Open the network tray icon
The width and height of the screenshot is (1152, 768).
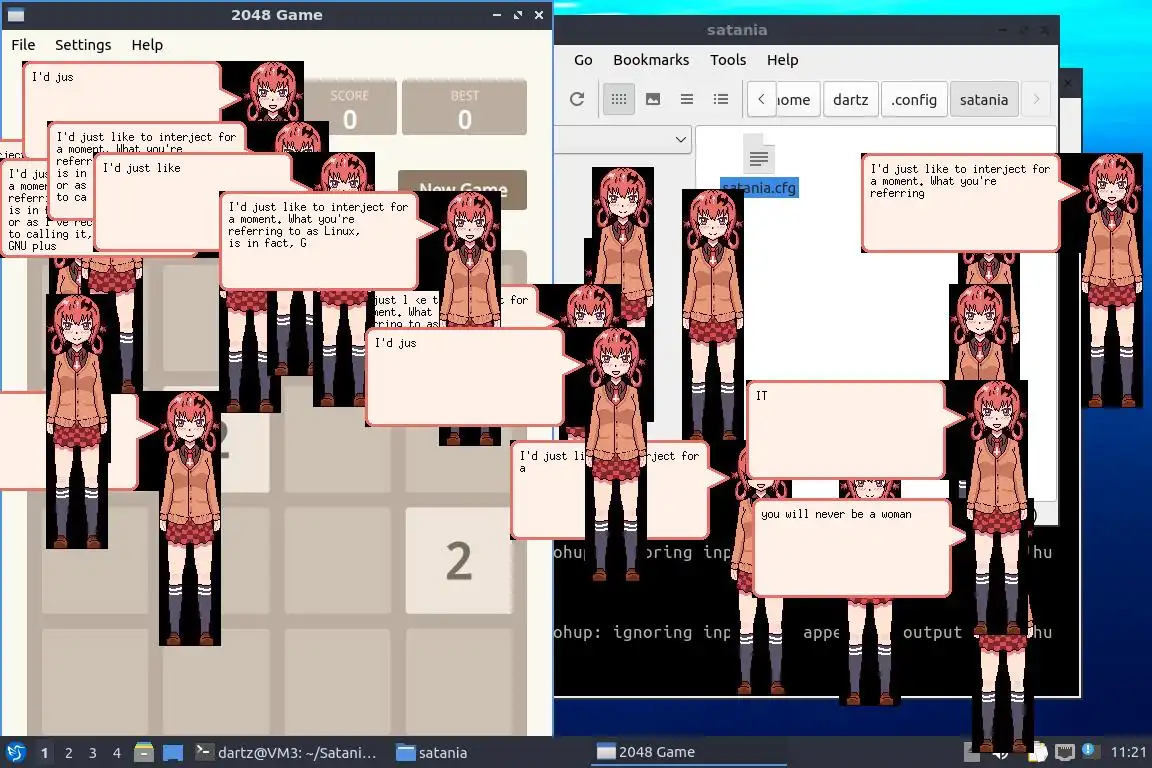(1065, 752)
